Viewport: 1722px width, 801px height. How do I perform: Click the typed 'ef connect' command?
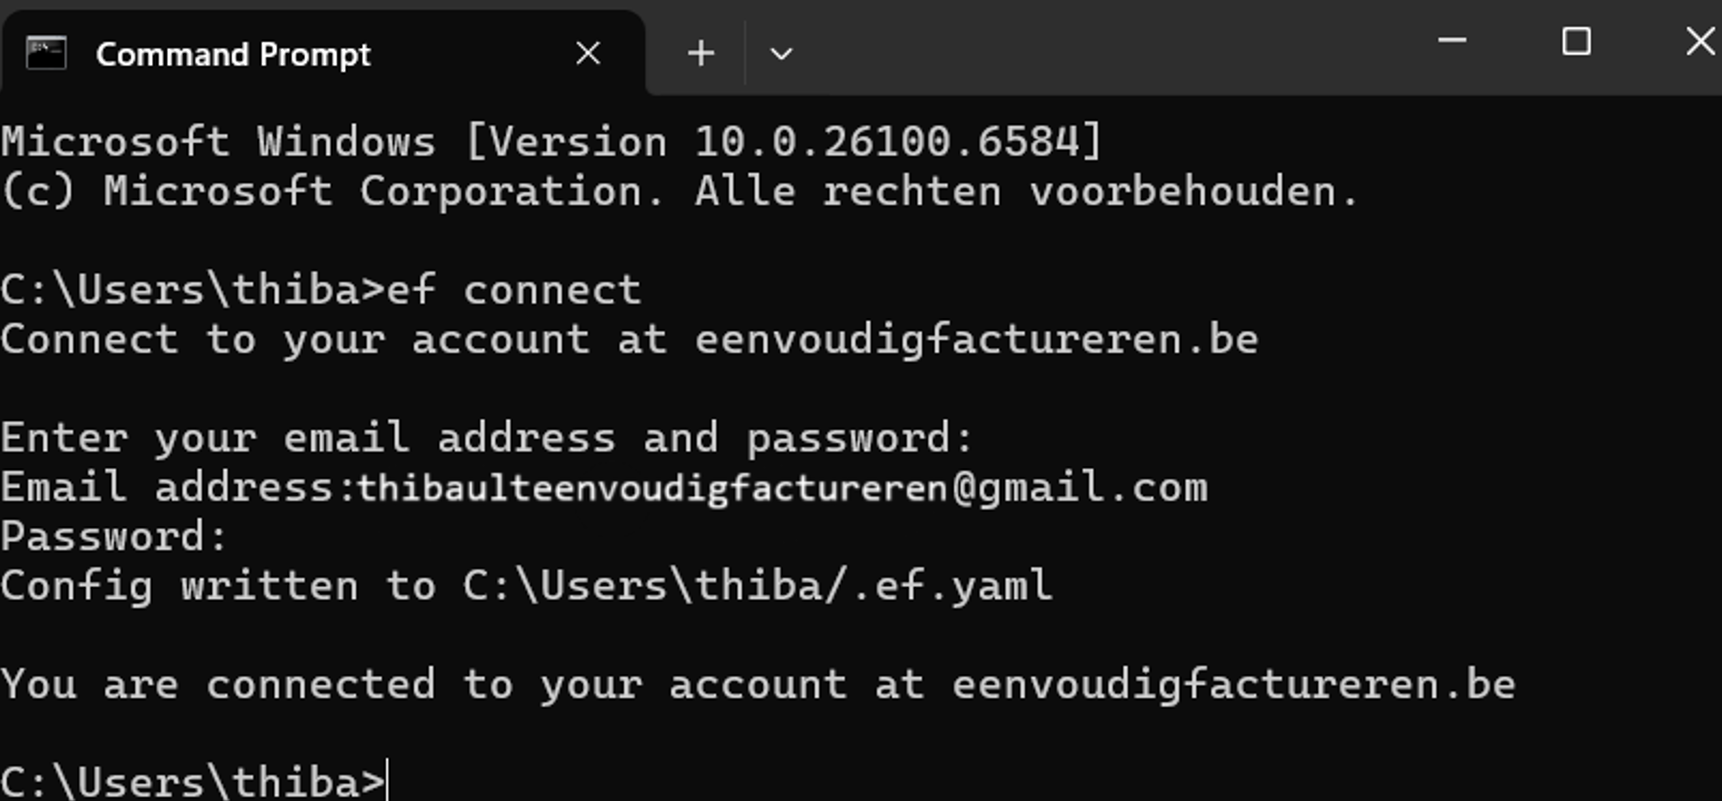[513, 290]
